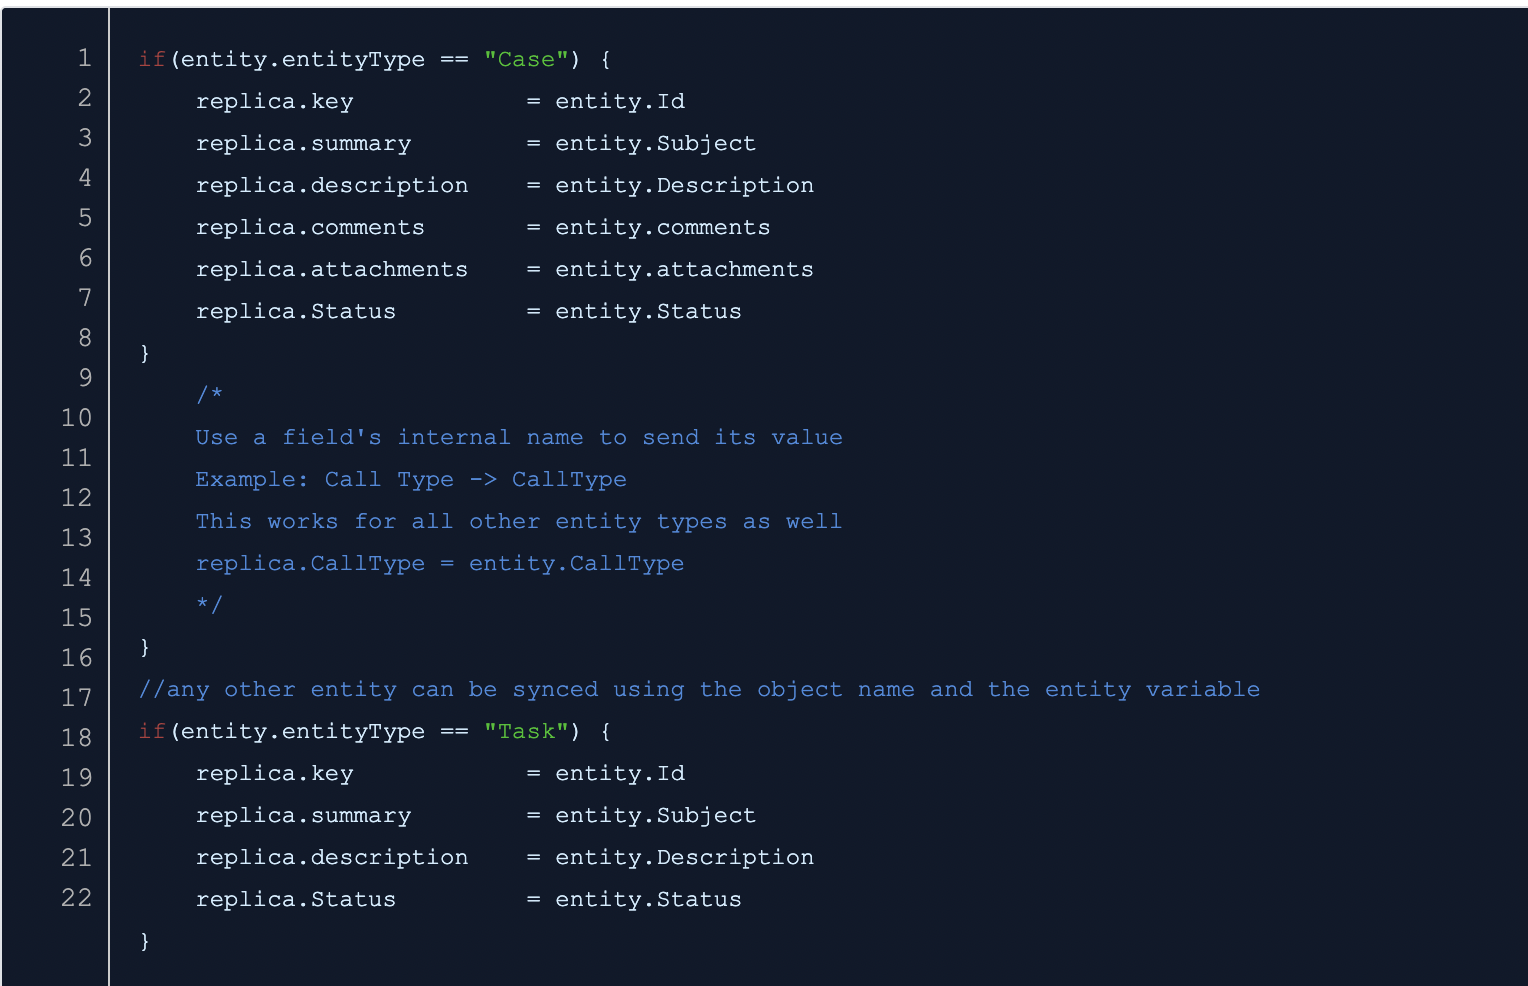Click "Example: Call Type -> CallType" comment line
The height and width of the screenshot is (986, 1528).
tap(410, 480)
